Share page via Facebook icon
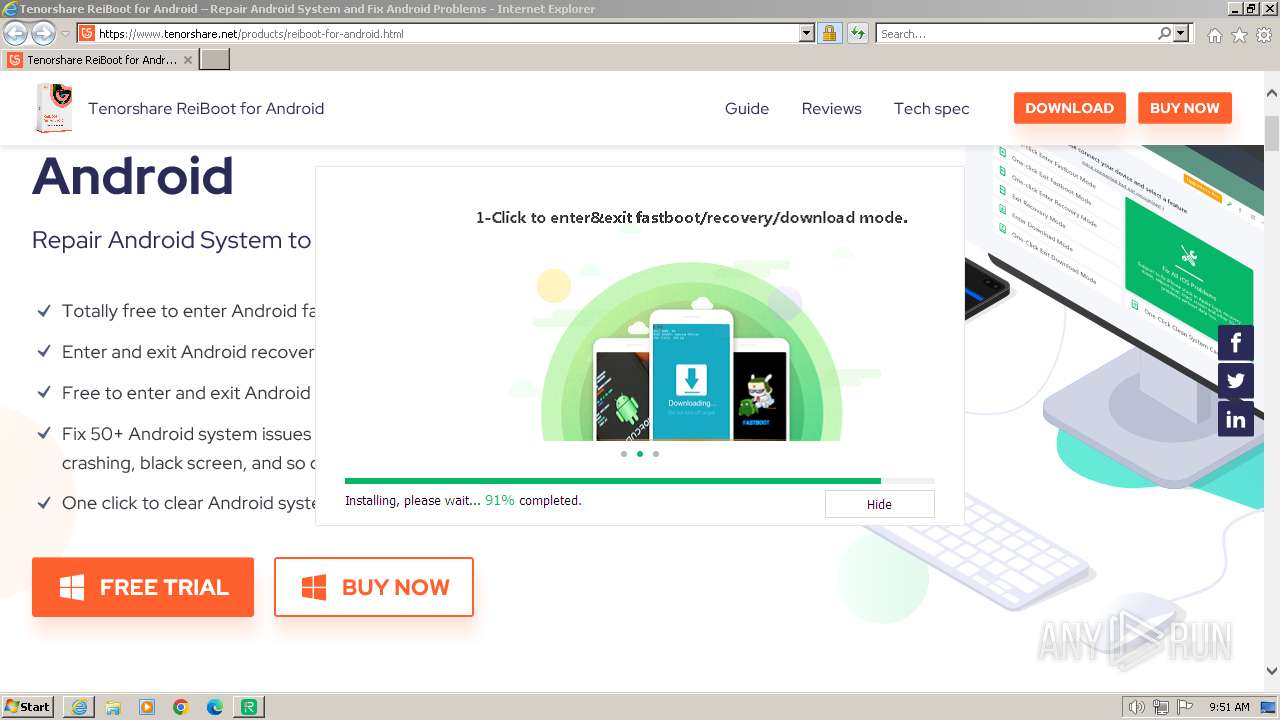The width and height of the screenshot is (1280, 720). 1235,343
